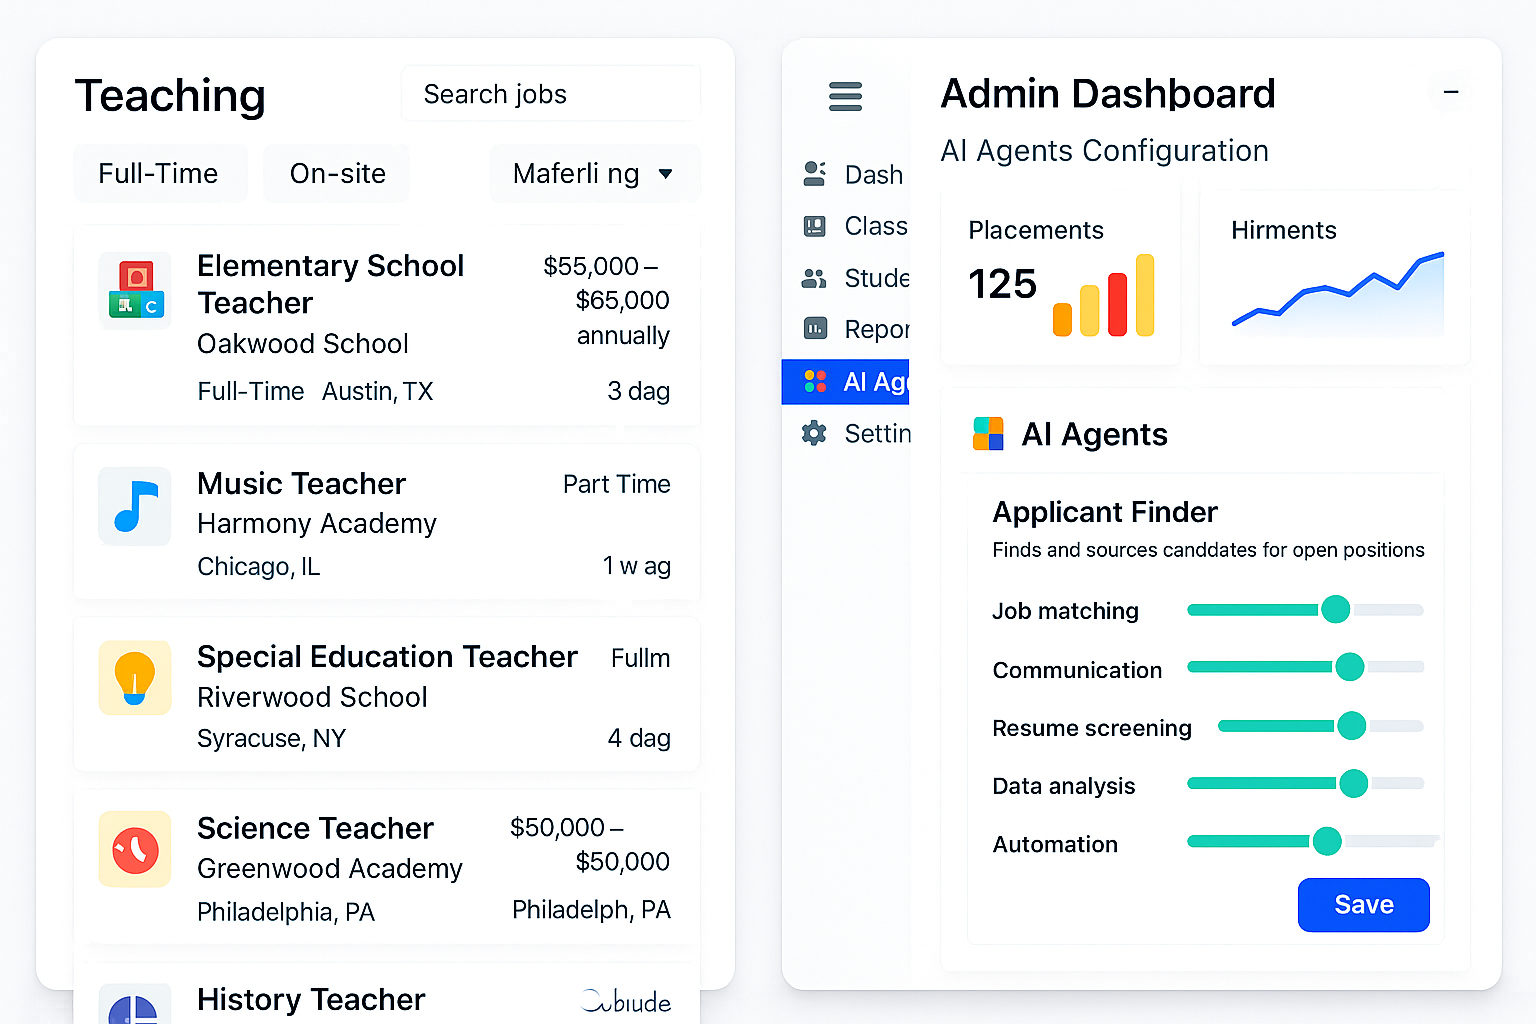Open the Classes item in sidebar
This screenshot has height=1024, width=1536.
[x=875, y=226]
